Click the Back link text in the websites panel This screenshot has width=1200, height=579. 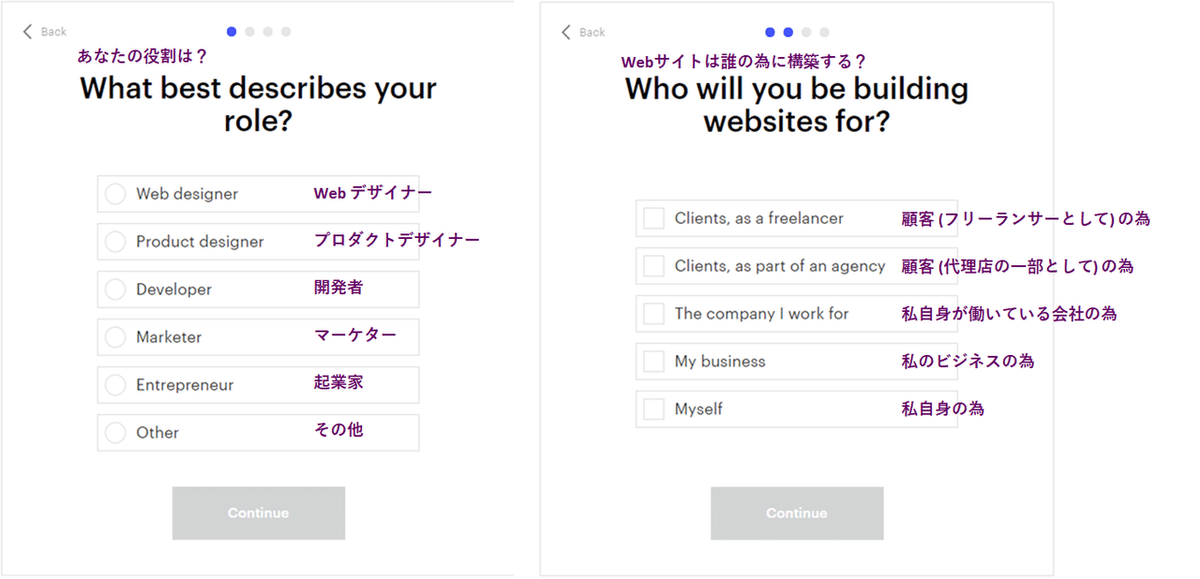[593, 33]
